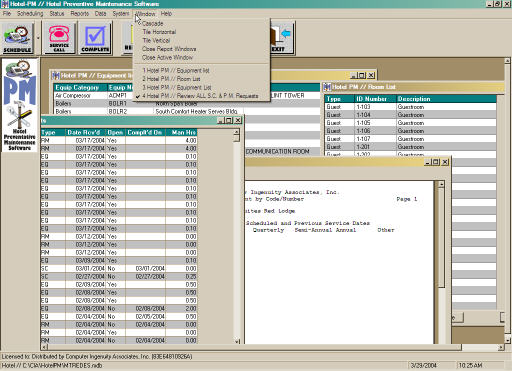Click the Hotel PM logo in the sidebar
Screen dimensions: 512x371
20,105
